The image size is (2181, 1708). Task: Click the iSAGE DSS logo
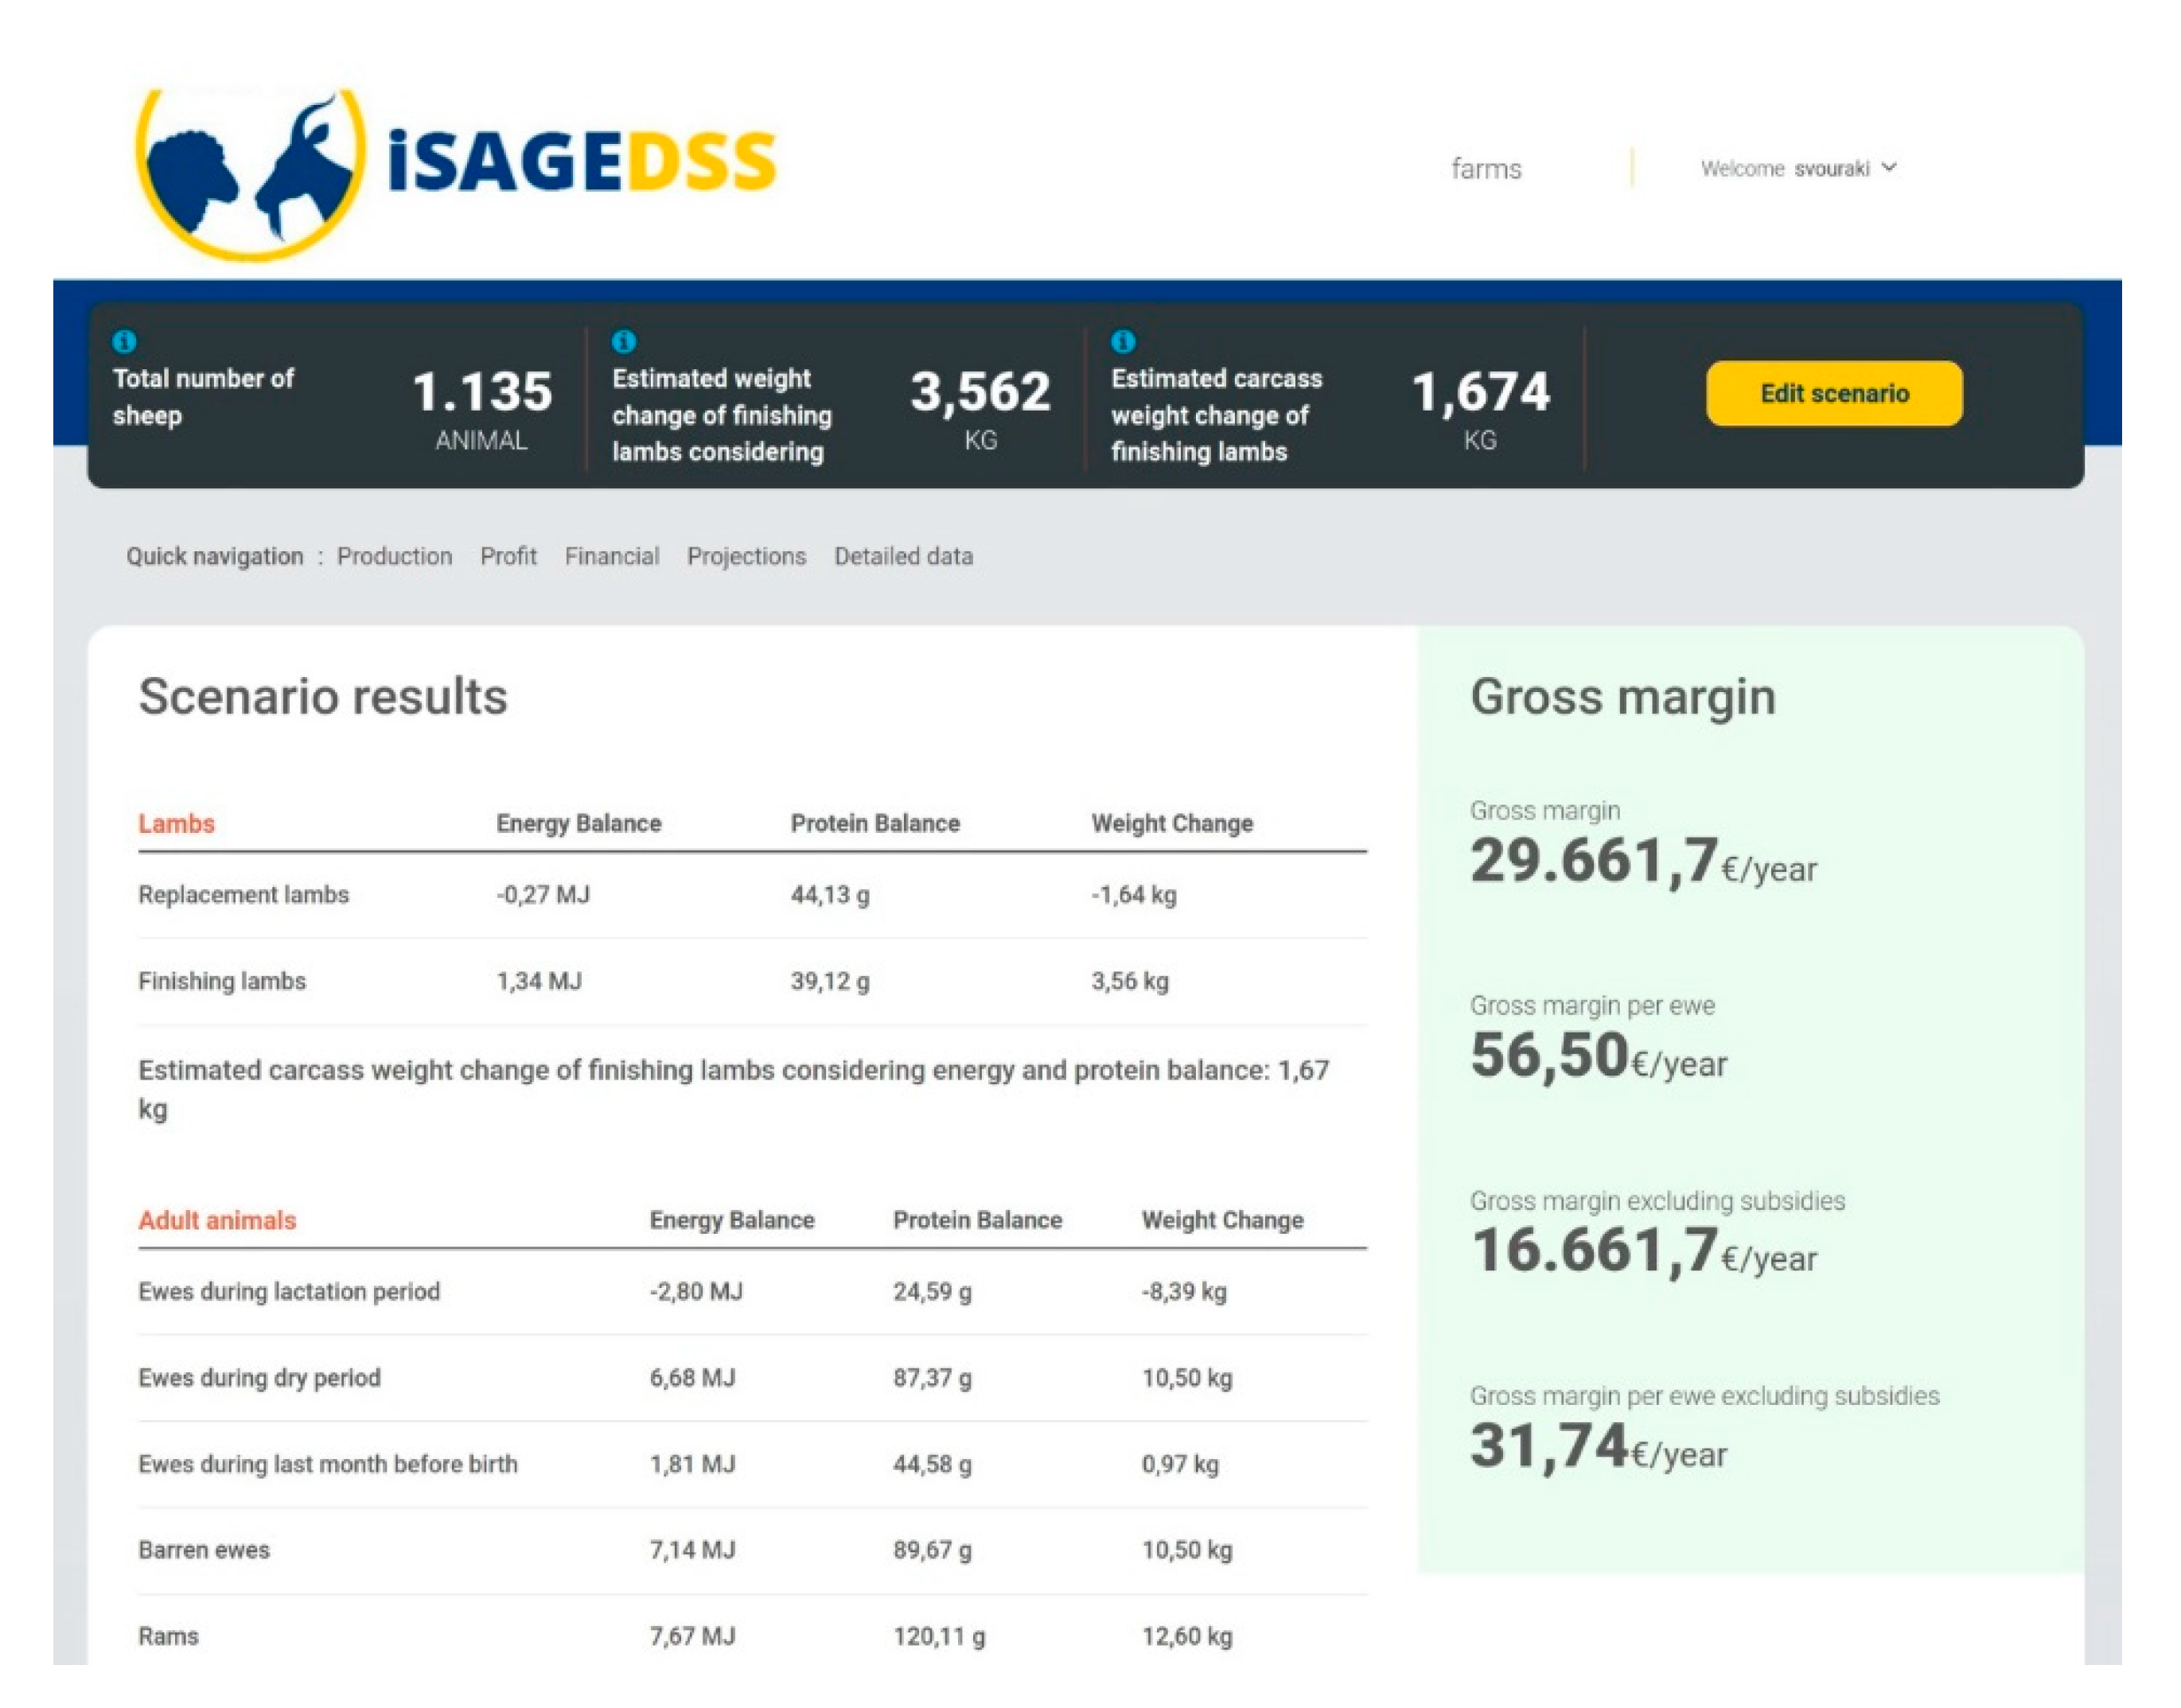455,165
